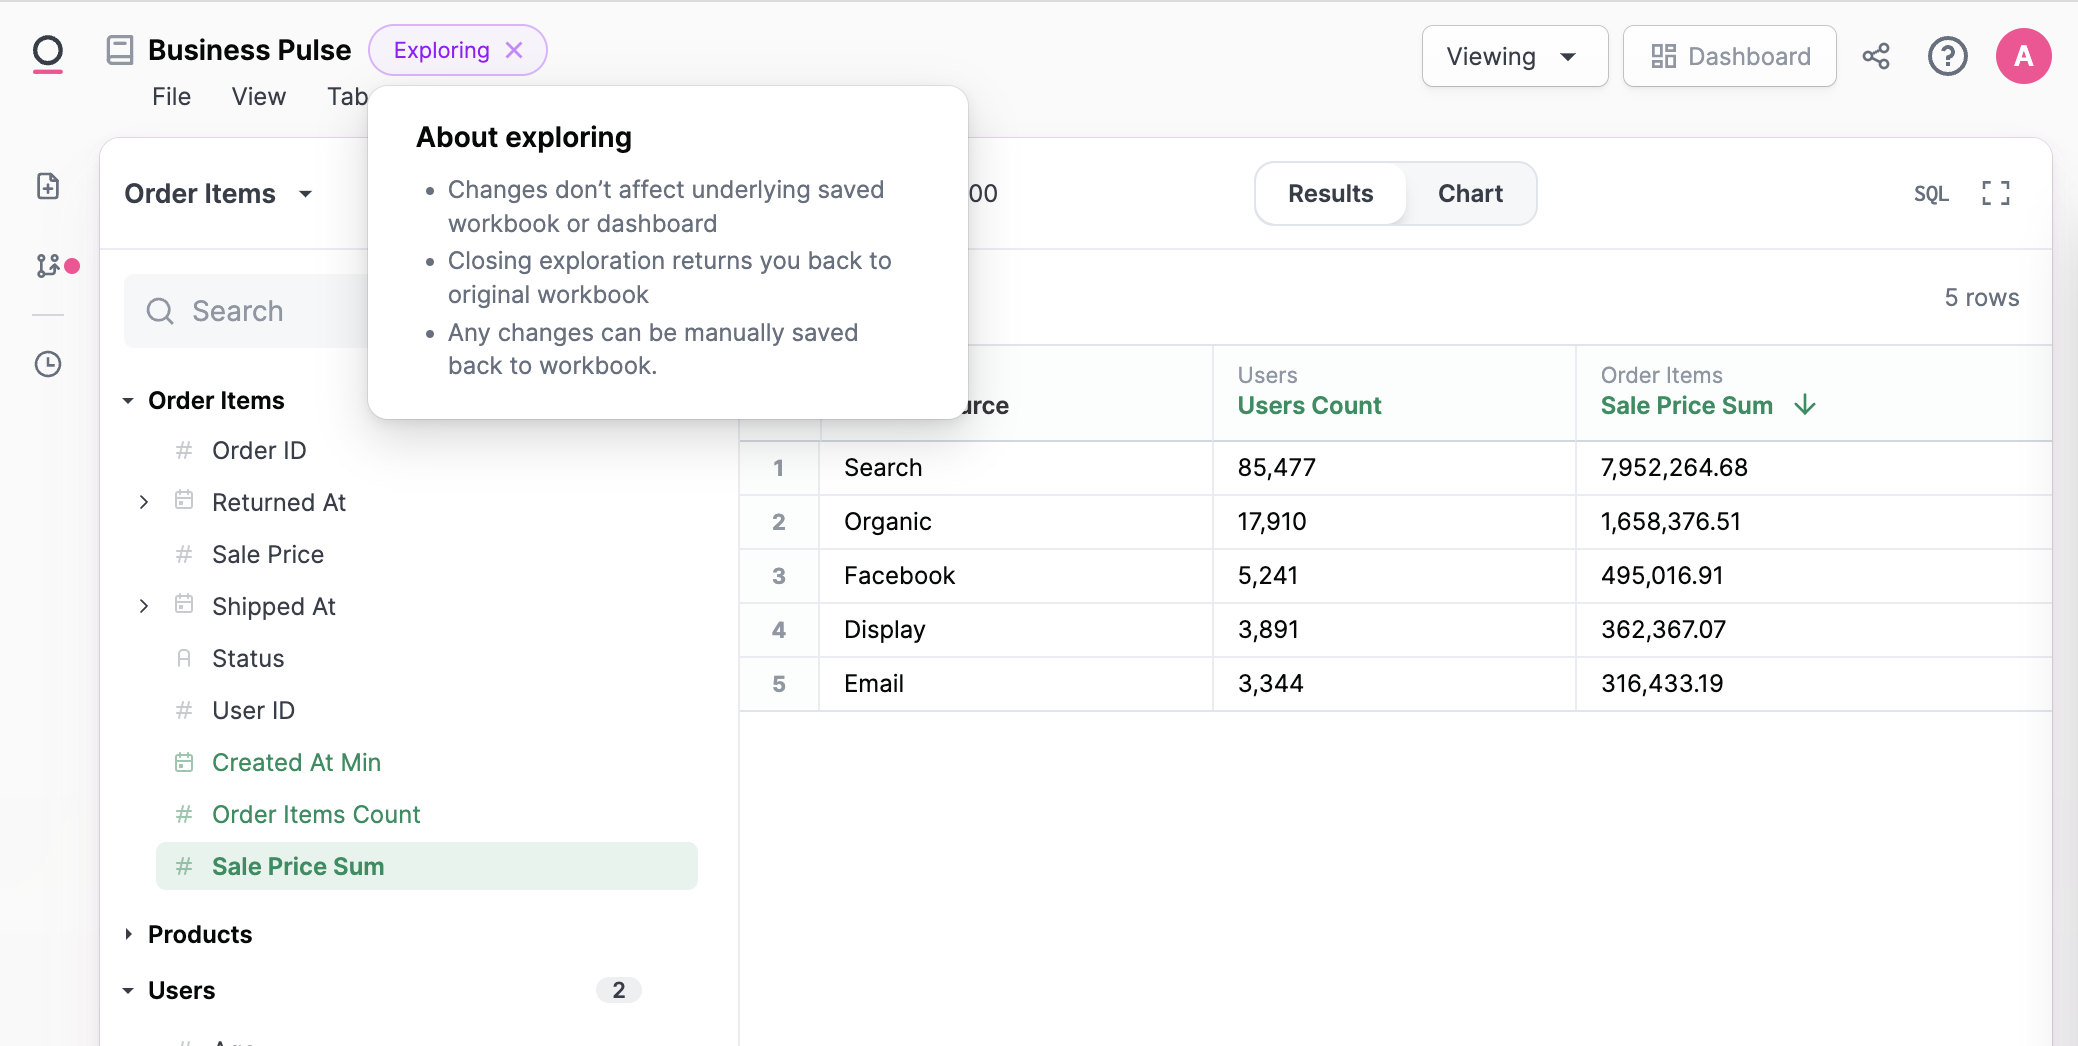
Task: Sort by Sale Price Sum column header
Action: click(1687, 405)
